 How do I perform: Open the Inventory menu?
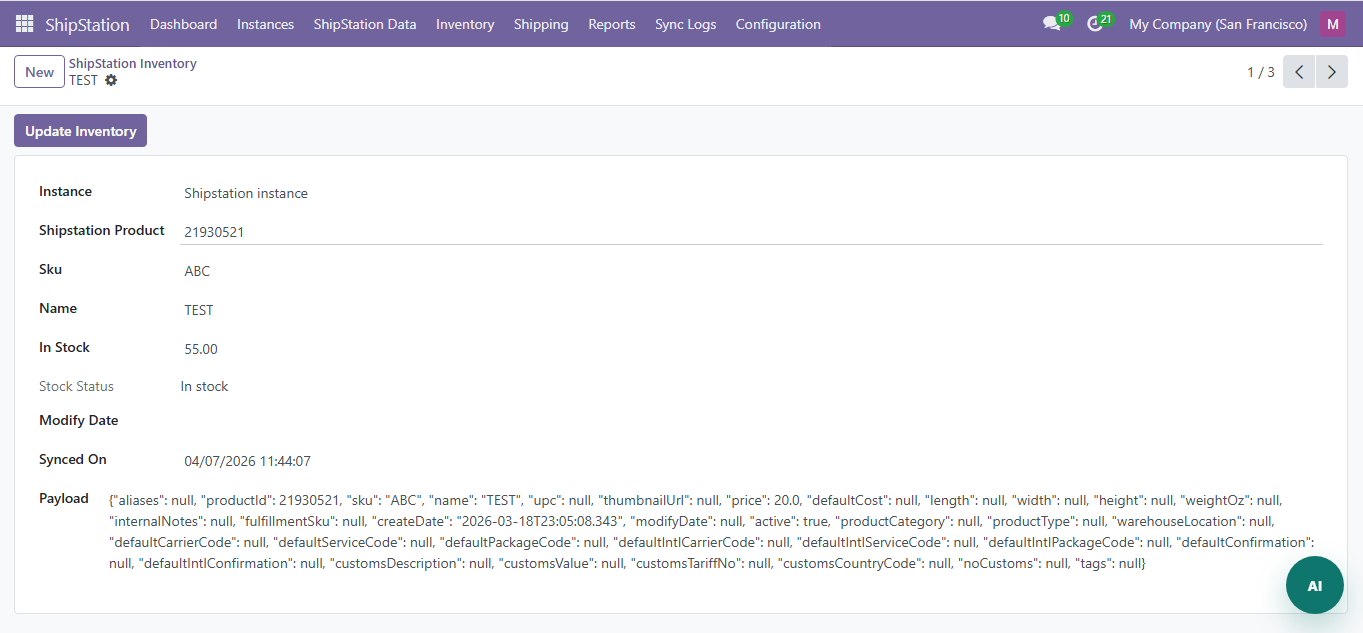[465, 24]
